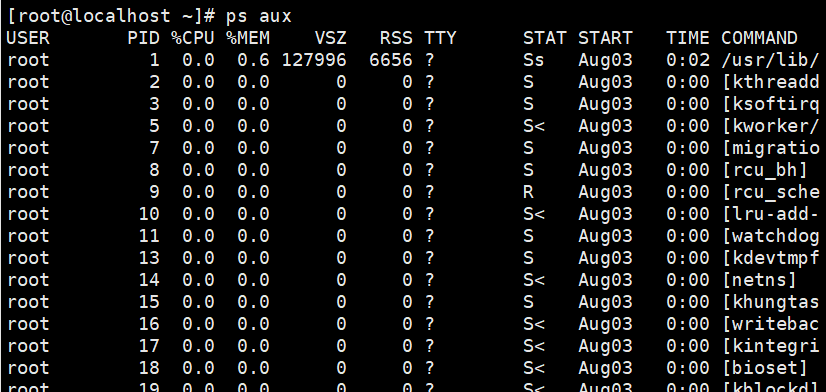
Task: Click the COMMAND column header
Action: pos(759,38)
